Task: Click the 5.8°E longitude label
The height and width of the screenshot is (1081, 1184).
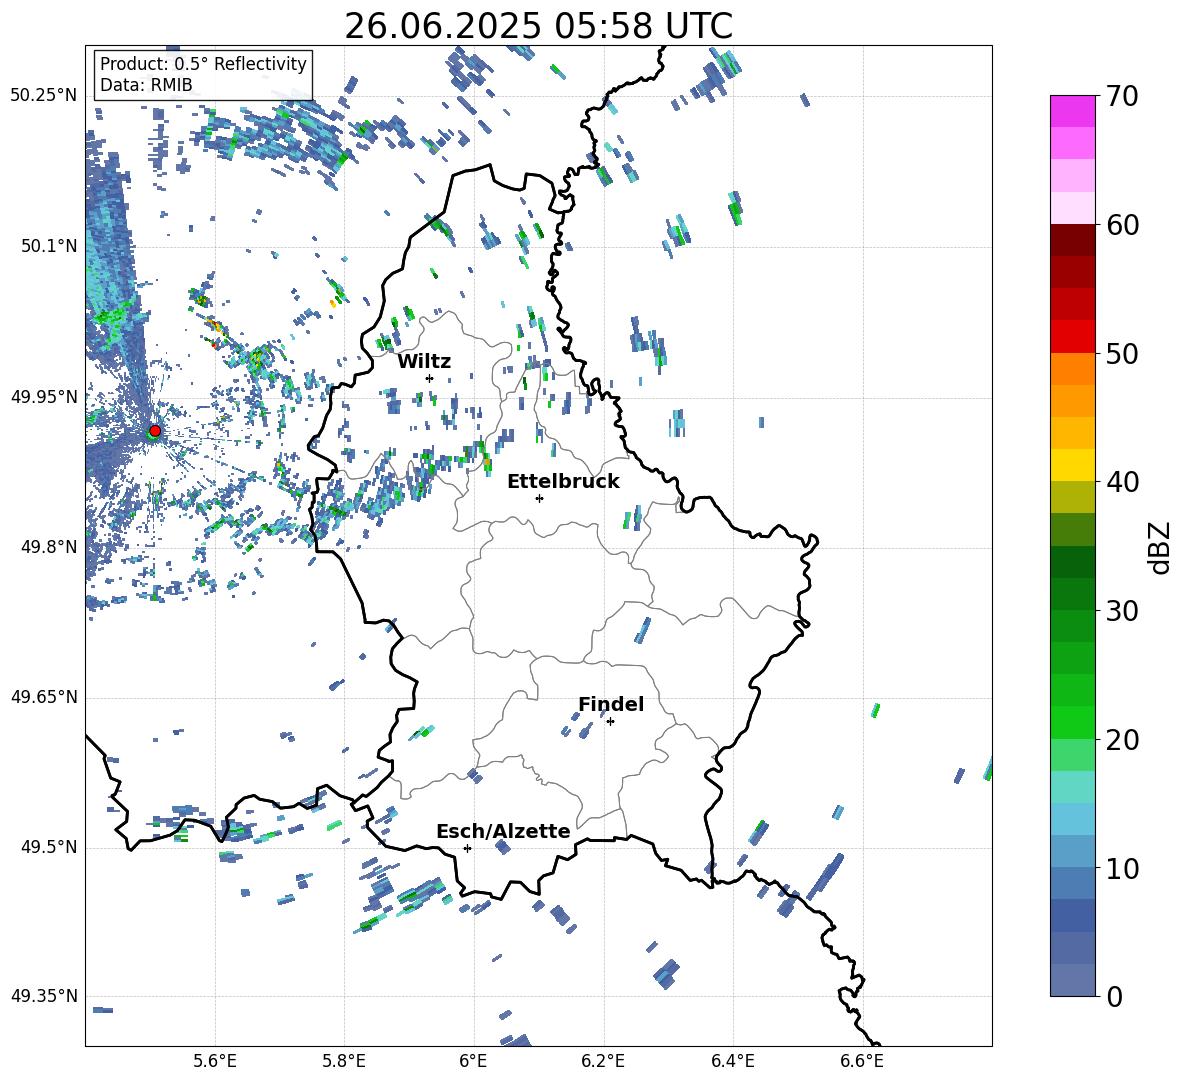Action: (x=344, y=1061)
